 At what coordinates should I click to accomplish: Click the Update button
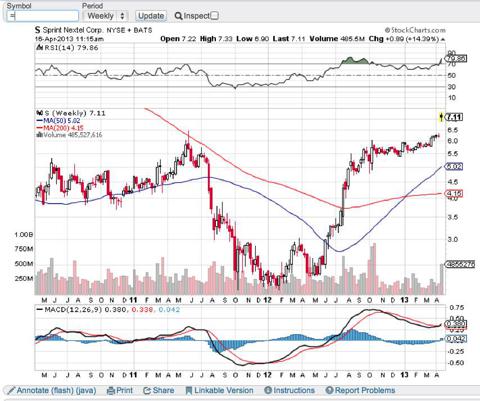coord(151,16)
